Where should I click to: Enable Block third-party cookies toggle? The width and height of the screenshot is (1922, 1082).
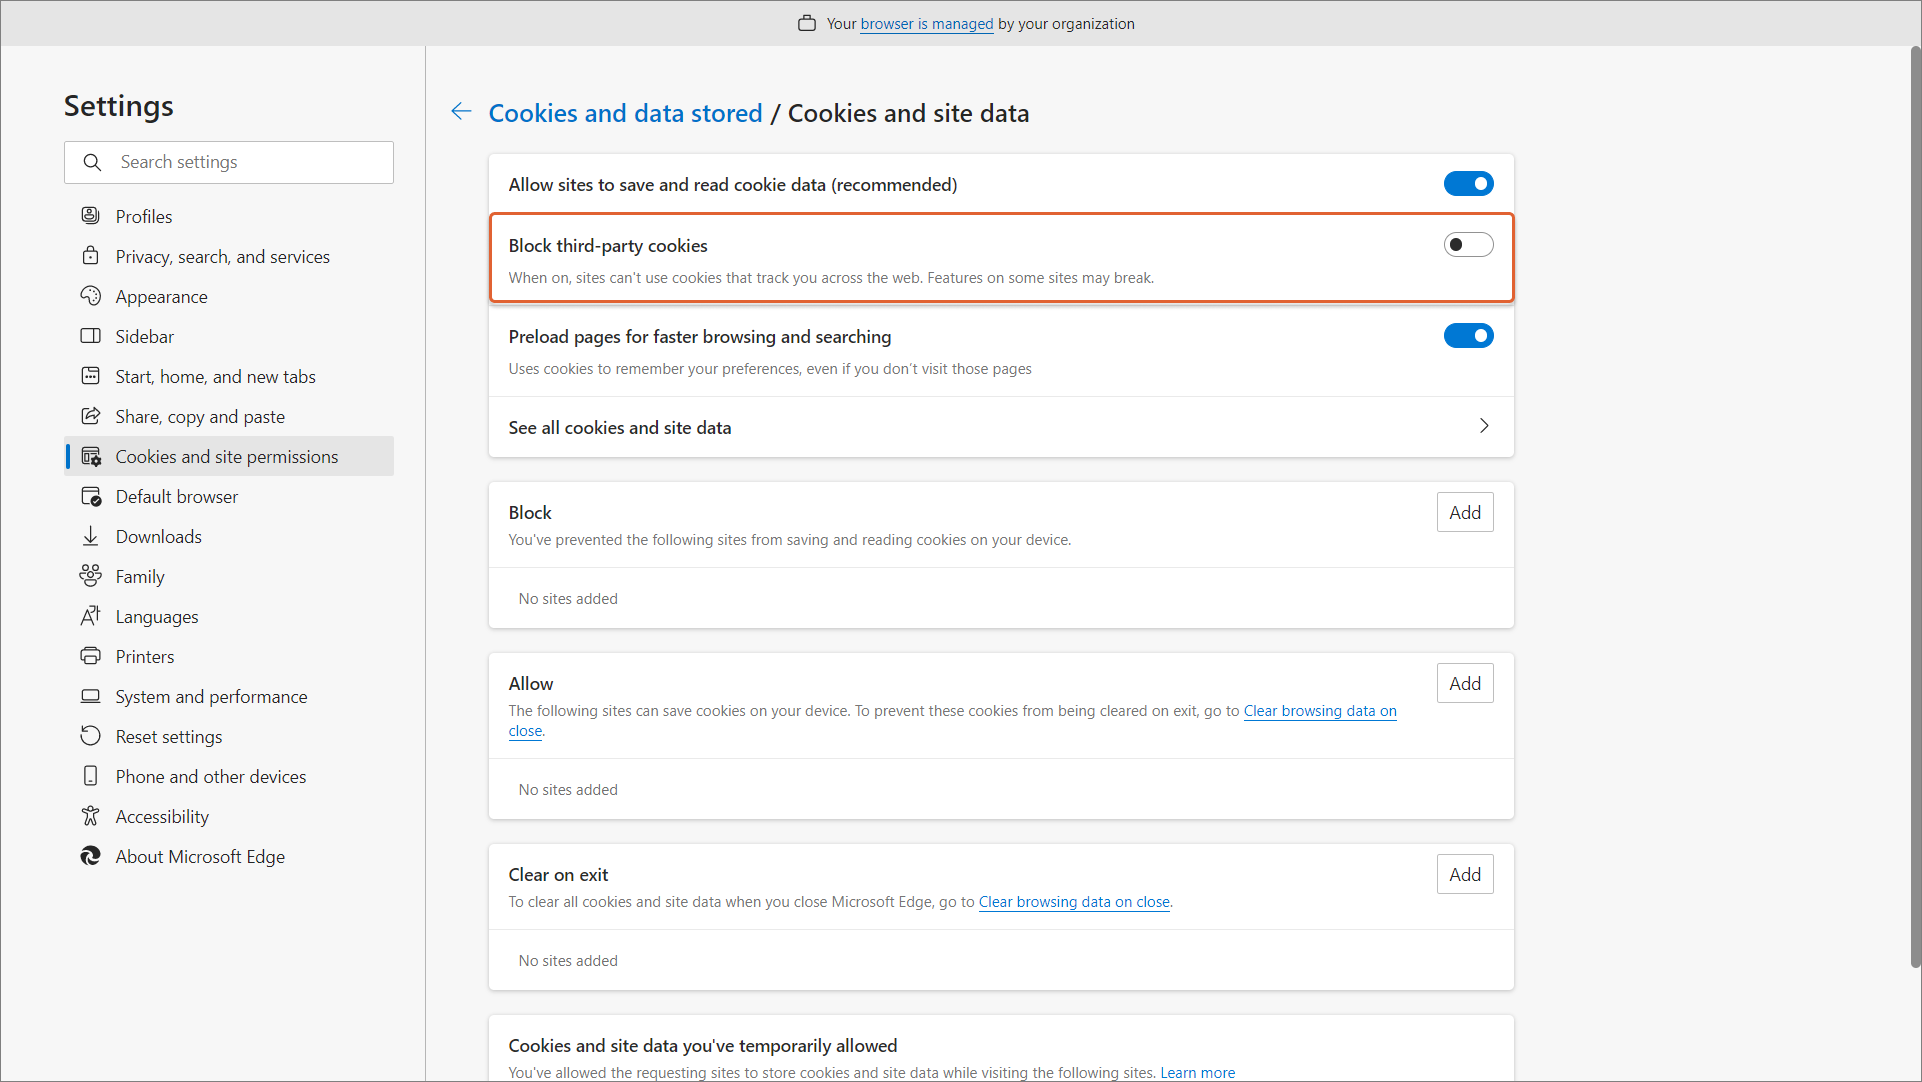pos(1467,245)
